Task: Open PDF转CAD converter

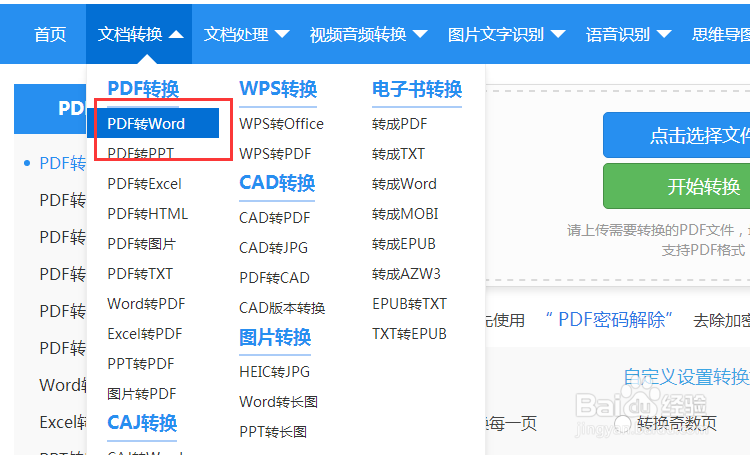Action: (274, 278)
